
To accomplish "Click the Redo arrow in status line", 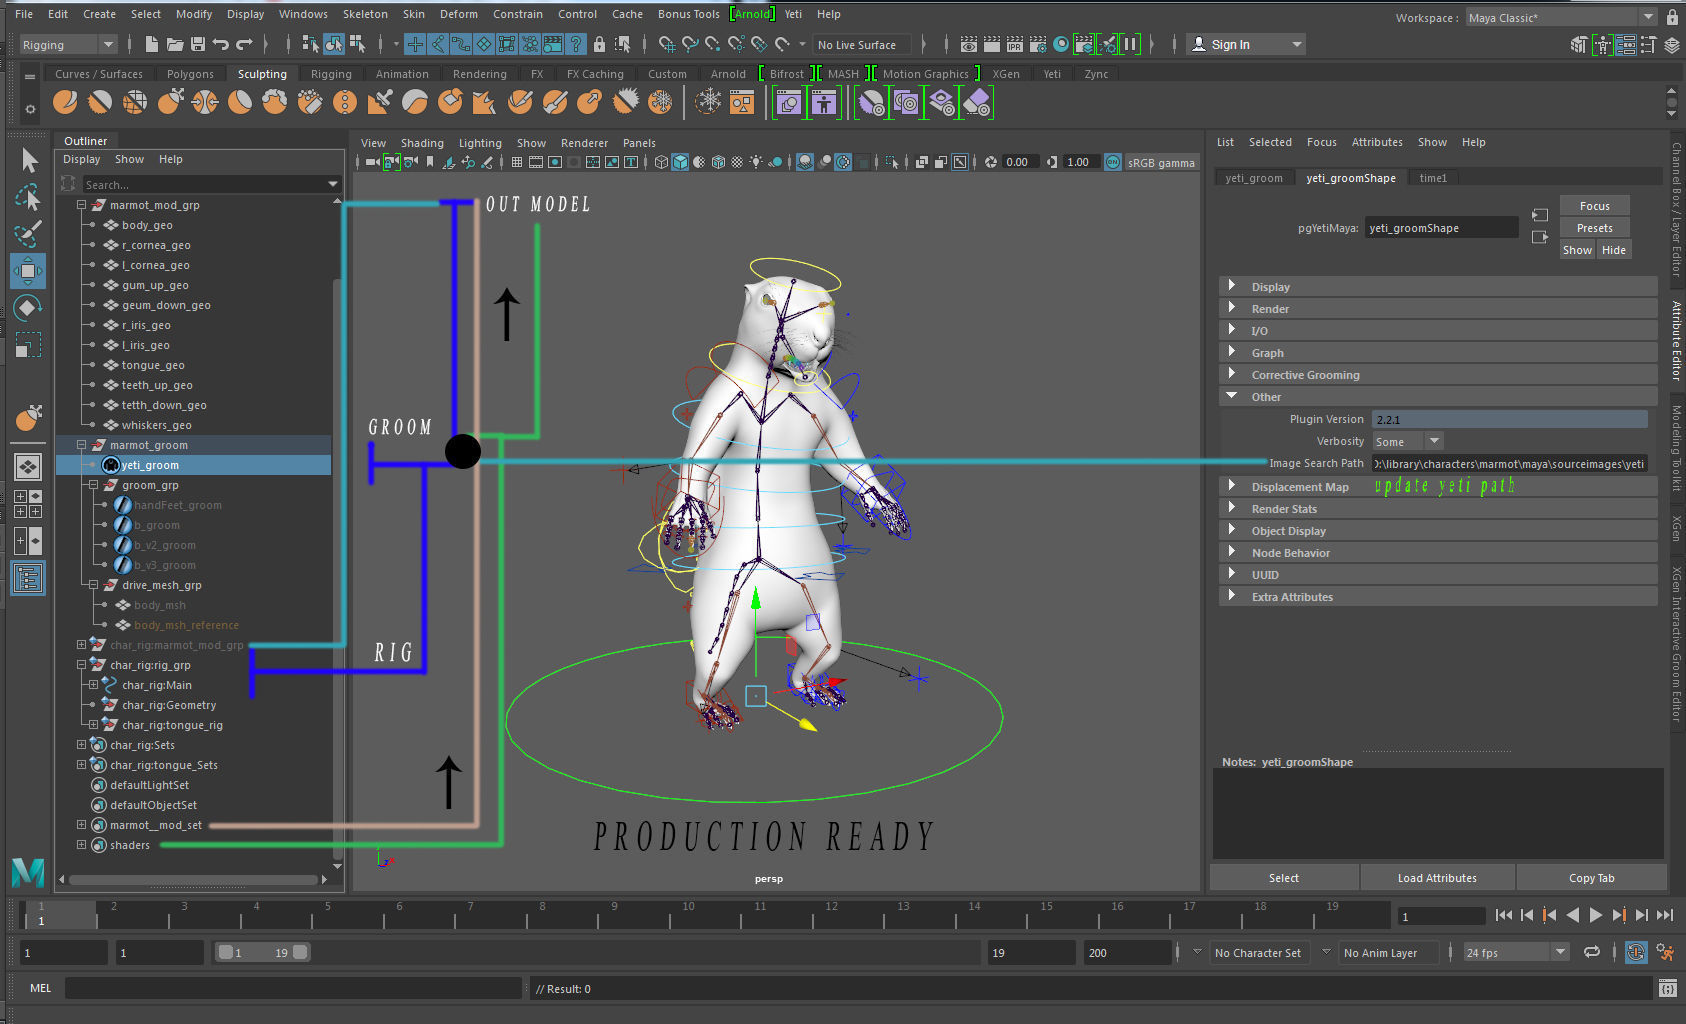I will [244, 44].
